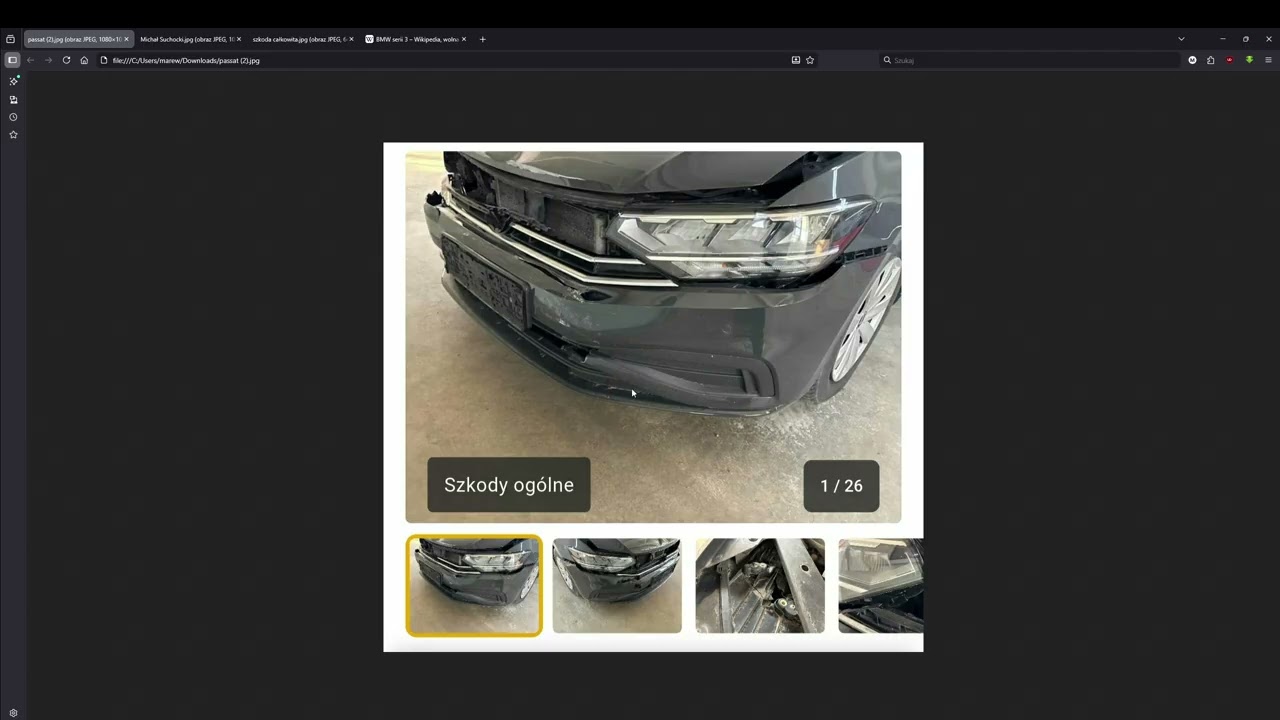Viewport: 1280px width, 720px height.
Task: Expand the list-all-tabs chevron
Action: (x=1181, y=39)
